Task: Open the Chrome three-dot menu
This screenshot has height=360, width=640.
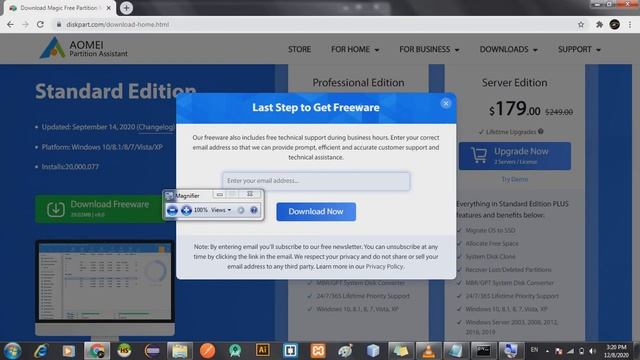Action: point(630,24)
